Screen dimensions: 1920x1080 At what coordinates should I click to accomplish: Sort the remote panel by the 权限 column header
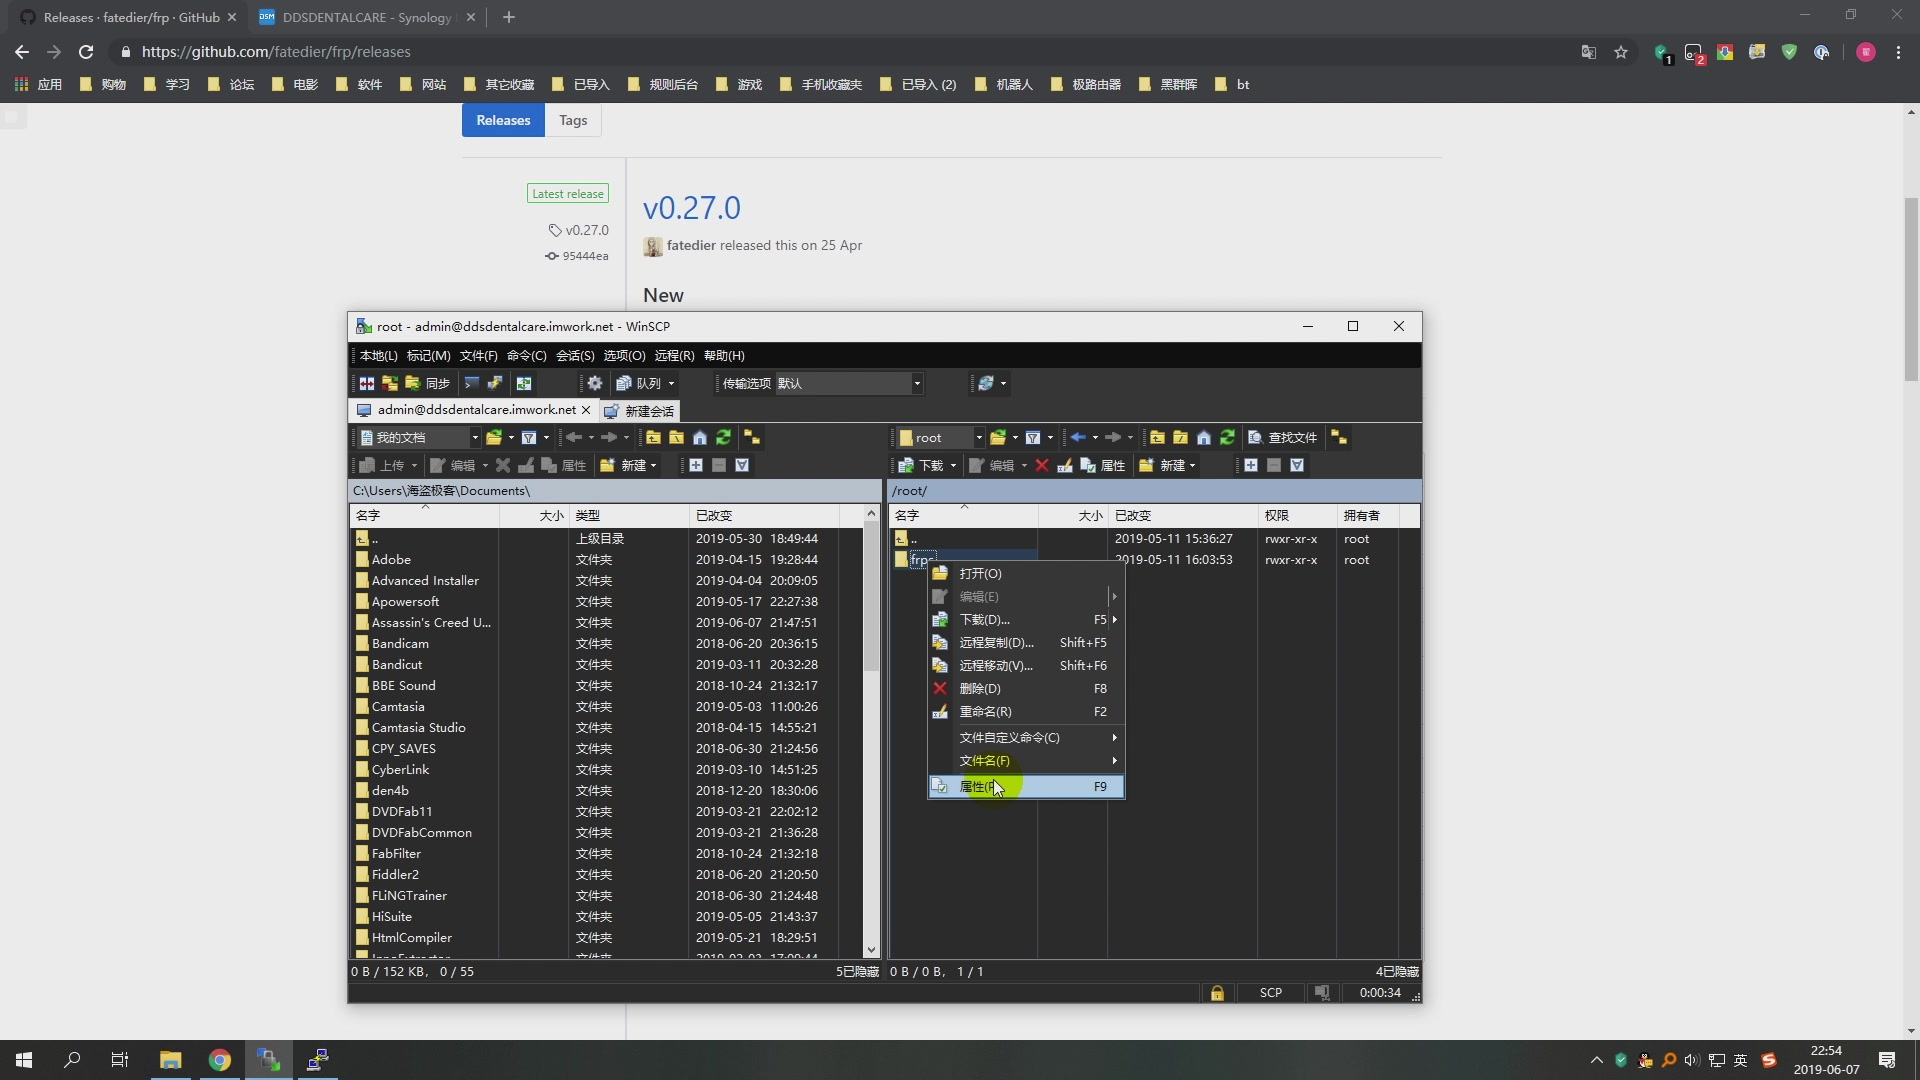pos(1296,515)
